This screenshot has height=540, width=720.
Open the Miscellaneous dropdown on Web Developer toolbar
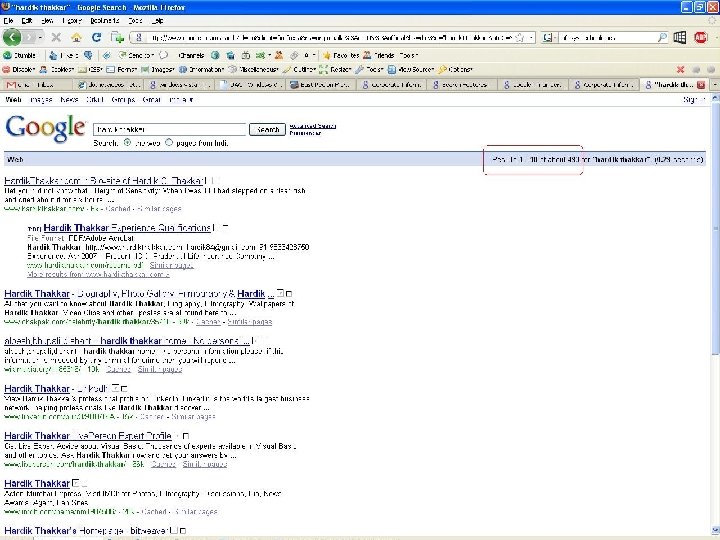click(253, 69)
